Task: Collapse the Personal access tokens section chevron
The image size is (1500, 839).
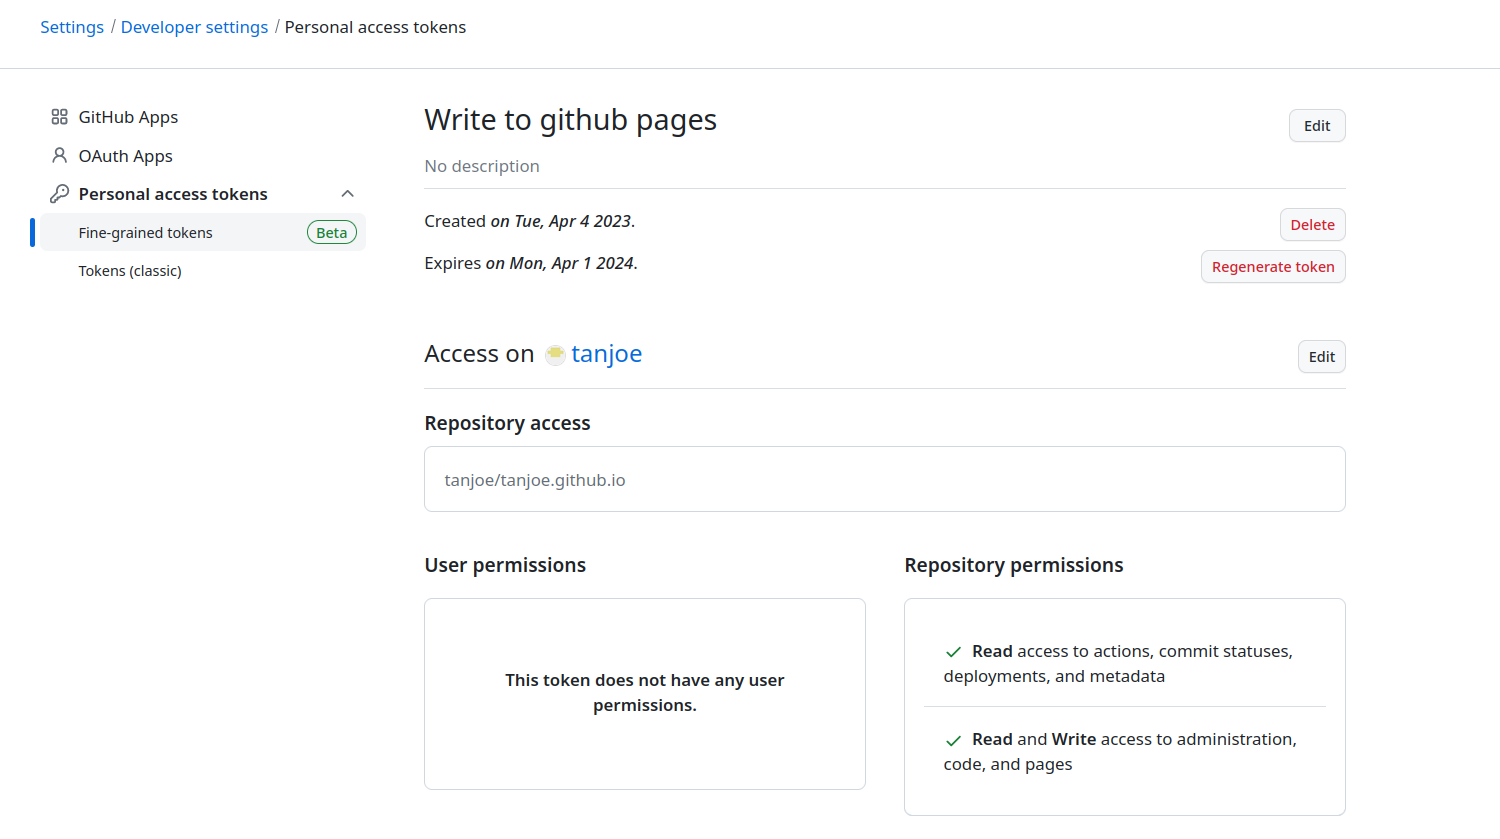Action: tap(348, 194)
